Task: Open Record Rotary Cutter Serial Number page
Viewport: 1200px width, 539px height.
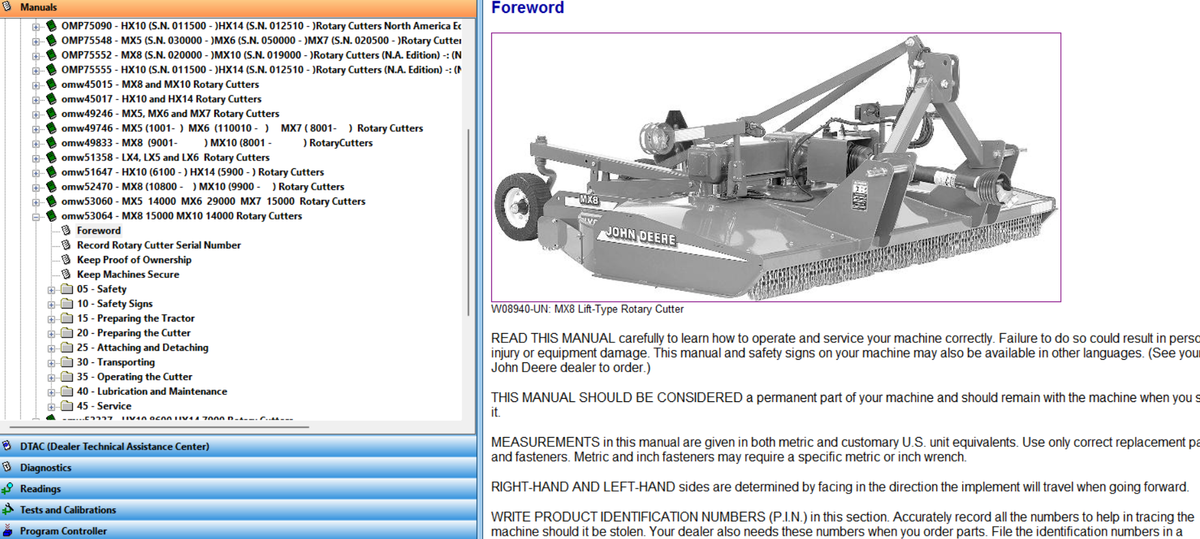Action: click(x=158, y=245)
